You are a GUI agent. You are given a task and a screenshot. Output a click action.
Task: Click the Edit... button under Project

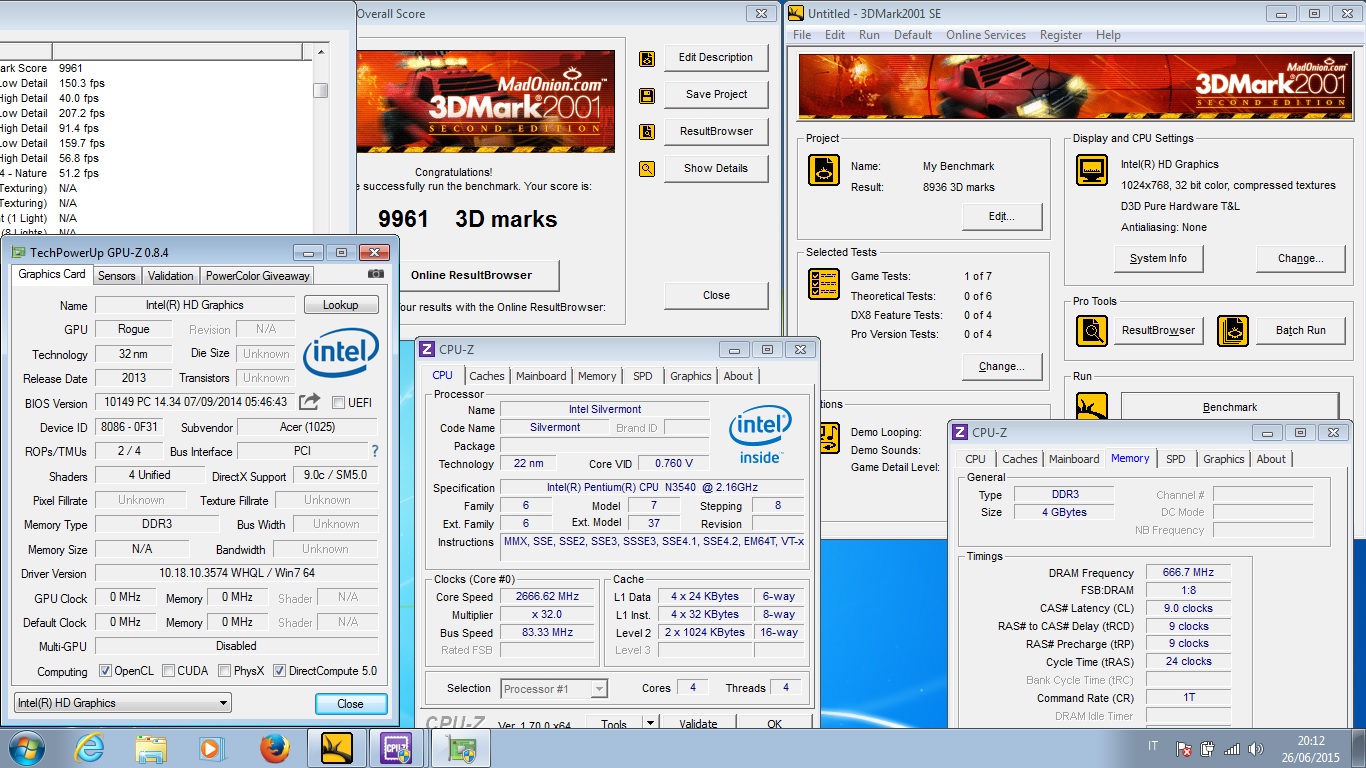coord(1002,216)
